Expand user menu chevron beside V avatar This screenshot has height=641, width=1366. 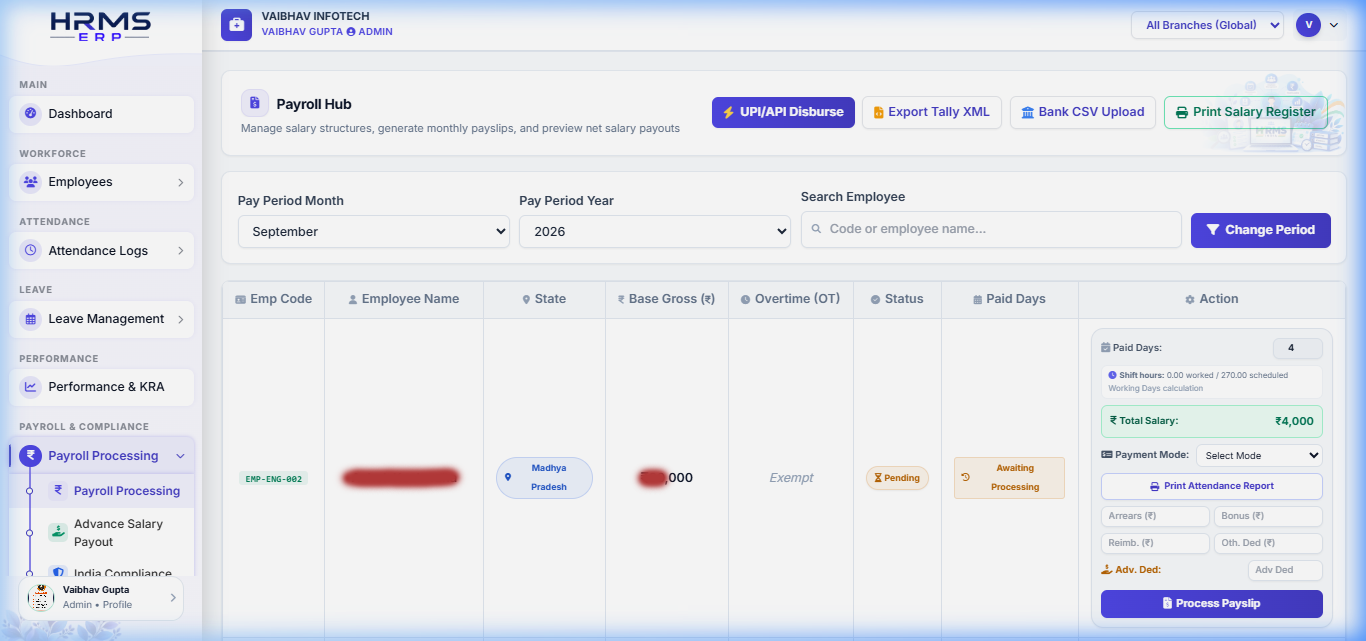tap(1334, 26)
